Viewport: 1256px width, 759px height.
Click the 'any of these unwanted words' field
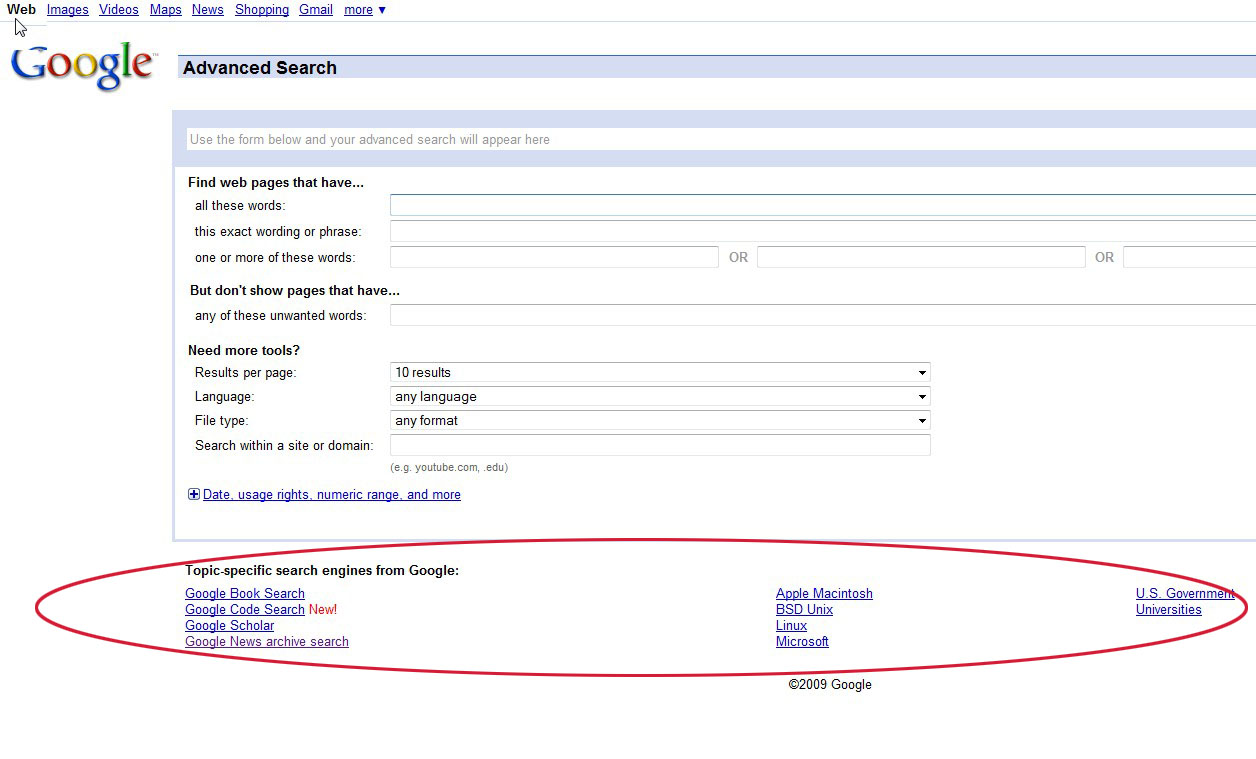[x=823, y=315]
